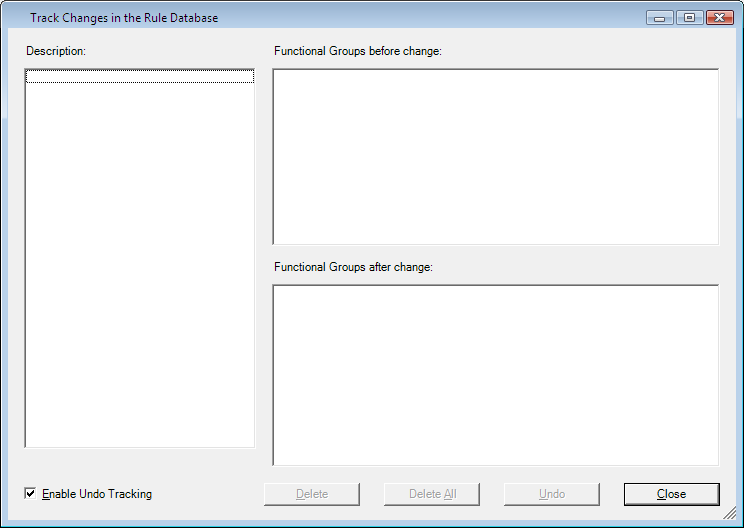Click the Undo button
744x528 pixels.
pyautogui.click(x=551, y=494)
